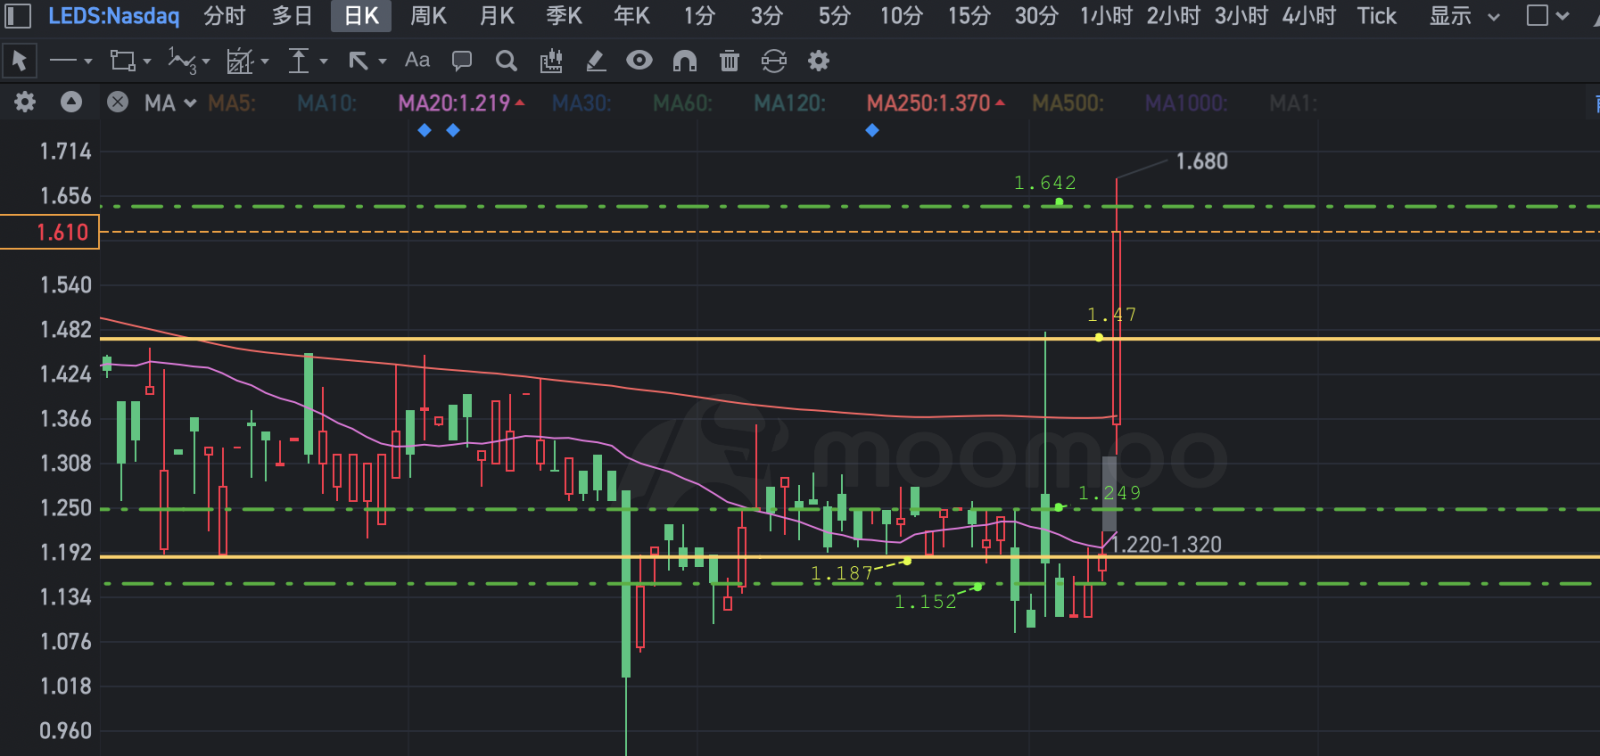Switch to 5分 interval
Viewport: 1600px width, 756px height.
click(x=834, y=16)
